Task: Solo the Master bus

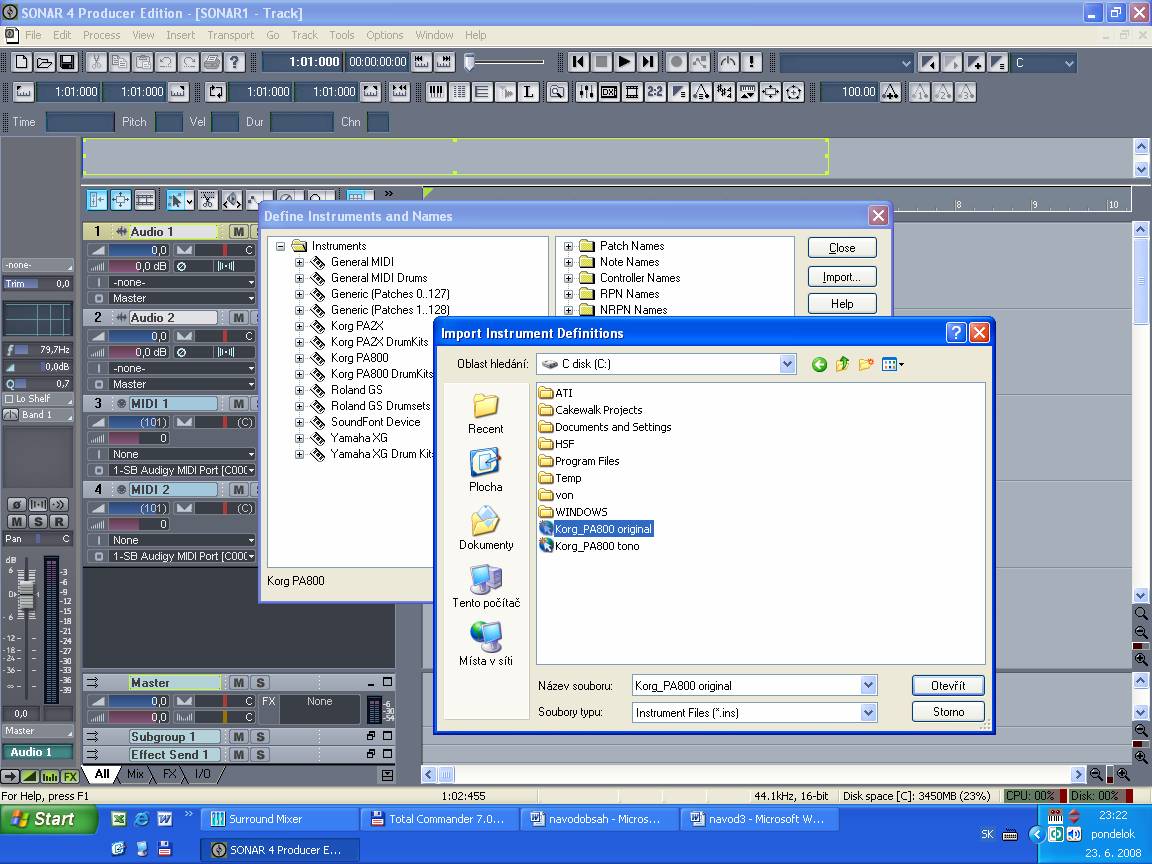Action: point(259,683)
